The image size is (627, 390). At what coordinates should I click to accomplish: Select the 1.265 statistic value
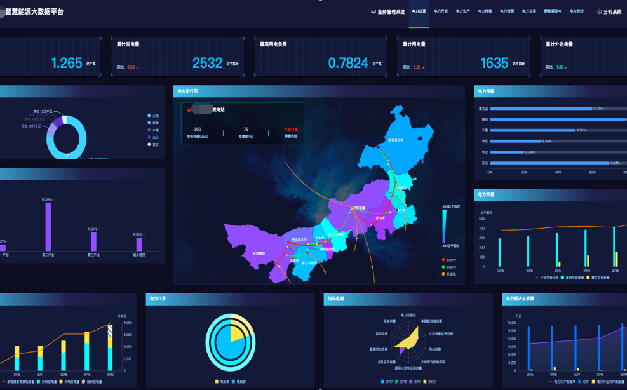point(66,63)
